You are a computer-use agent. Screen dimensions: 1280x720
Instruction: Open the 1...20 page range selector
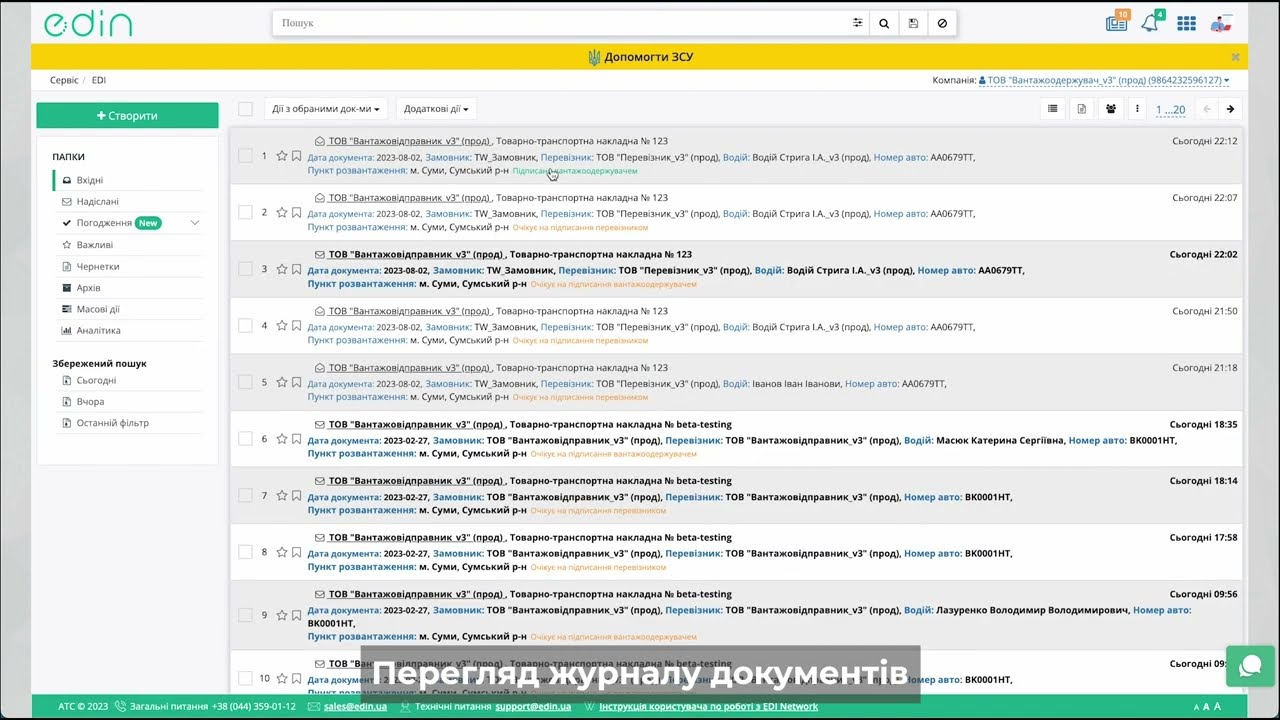click(1170, 110)
